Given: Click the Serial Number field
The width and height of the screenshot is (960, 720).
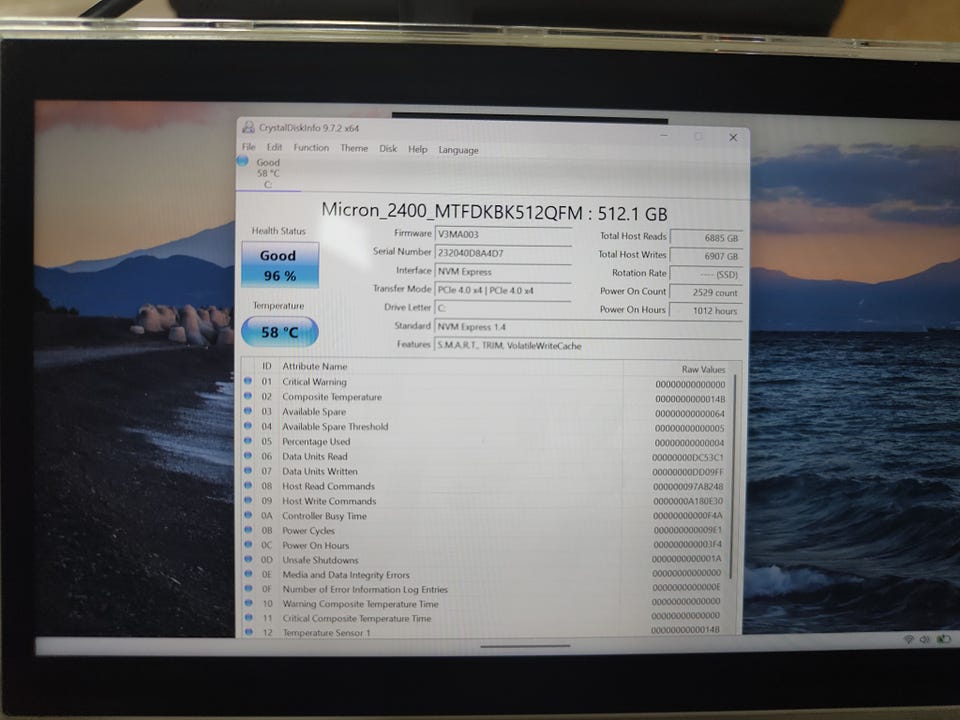Looking at the screenshot, I should tap(503, 253).
